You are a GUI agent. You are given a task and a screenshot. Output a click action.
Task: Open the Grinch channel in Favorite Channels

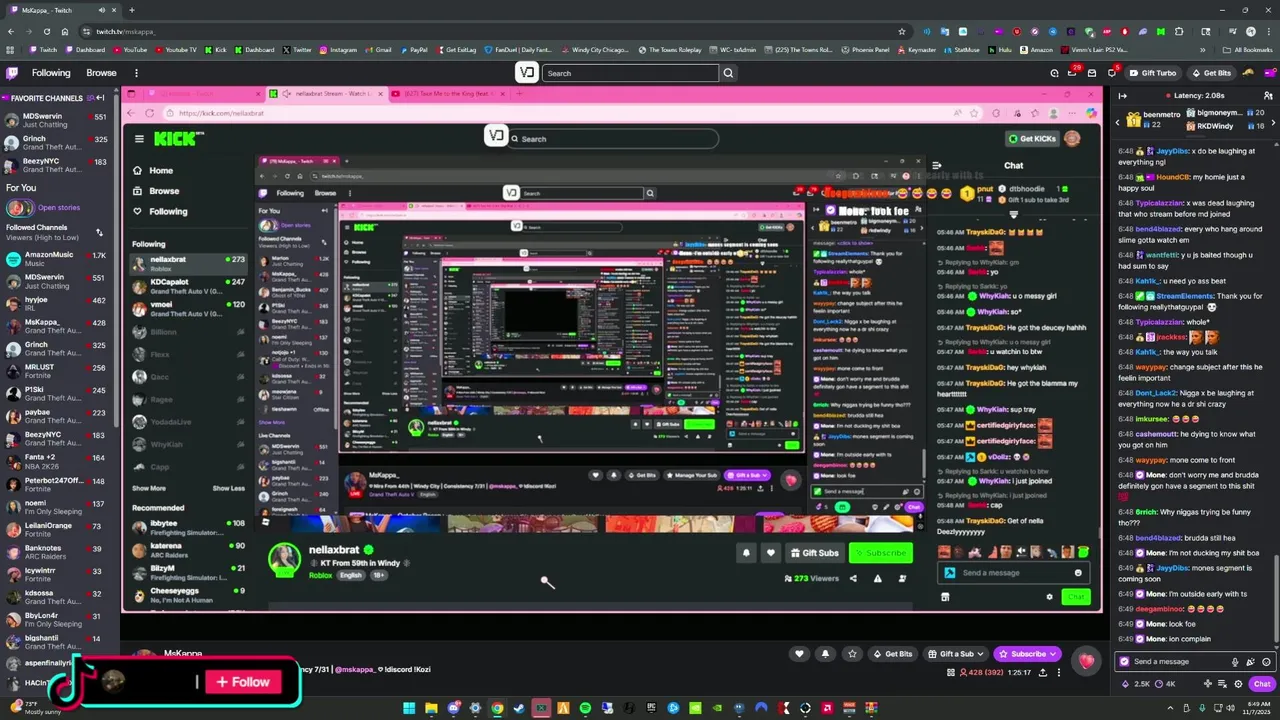point(59,143)
